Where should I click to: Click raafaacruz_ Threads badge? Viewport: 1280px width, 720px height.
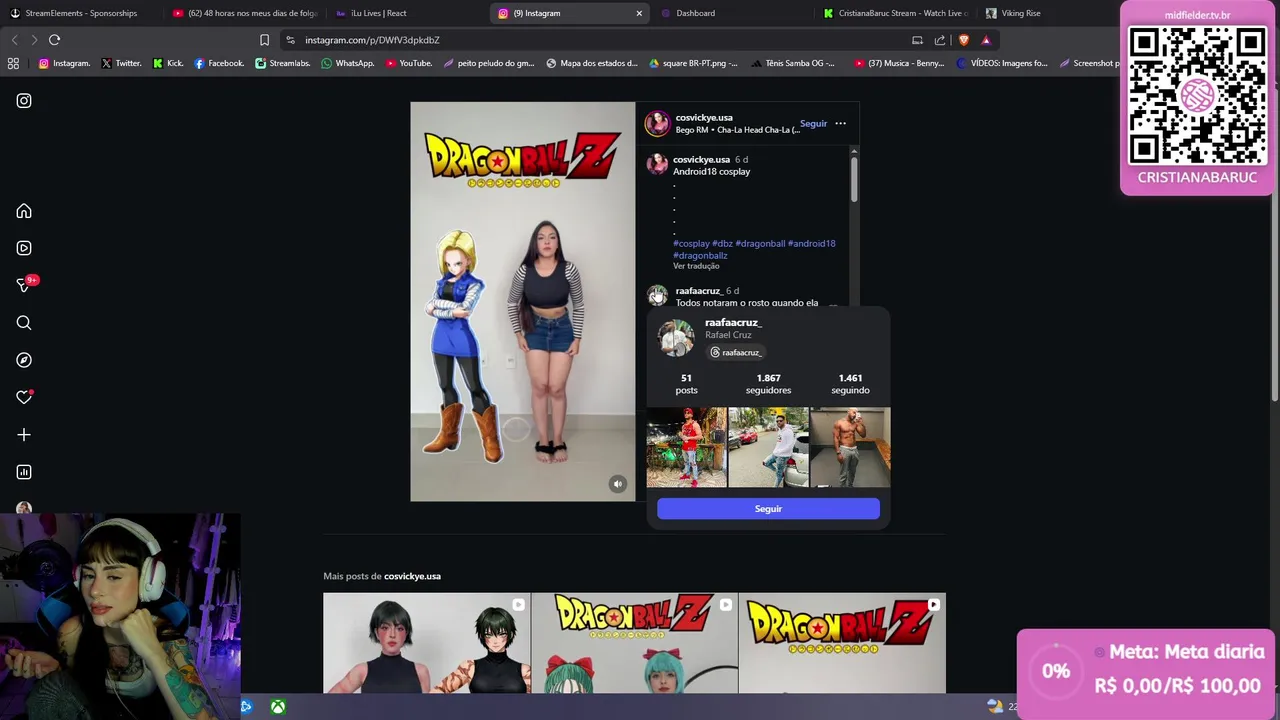735,353
